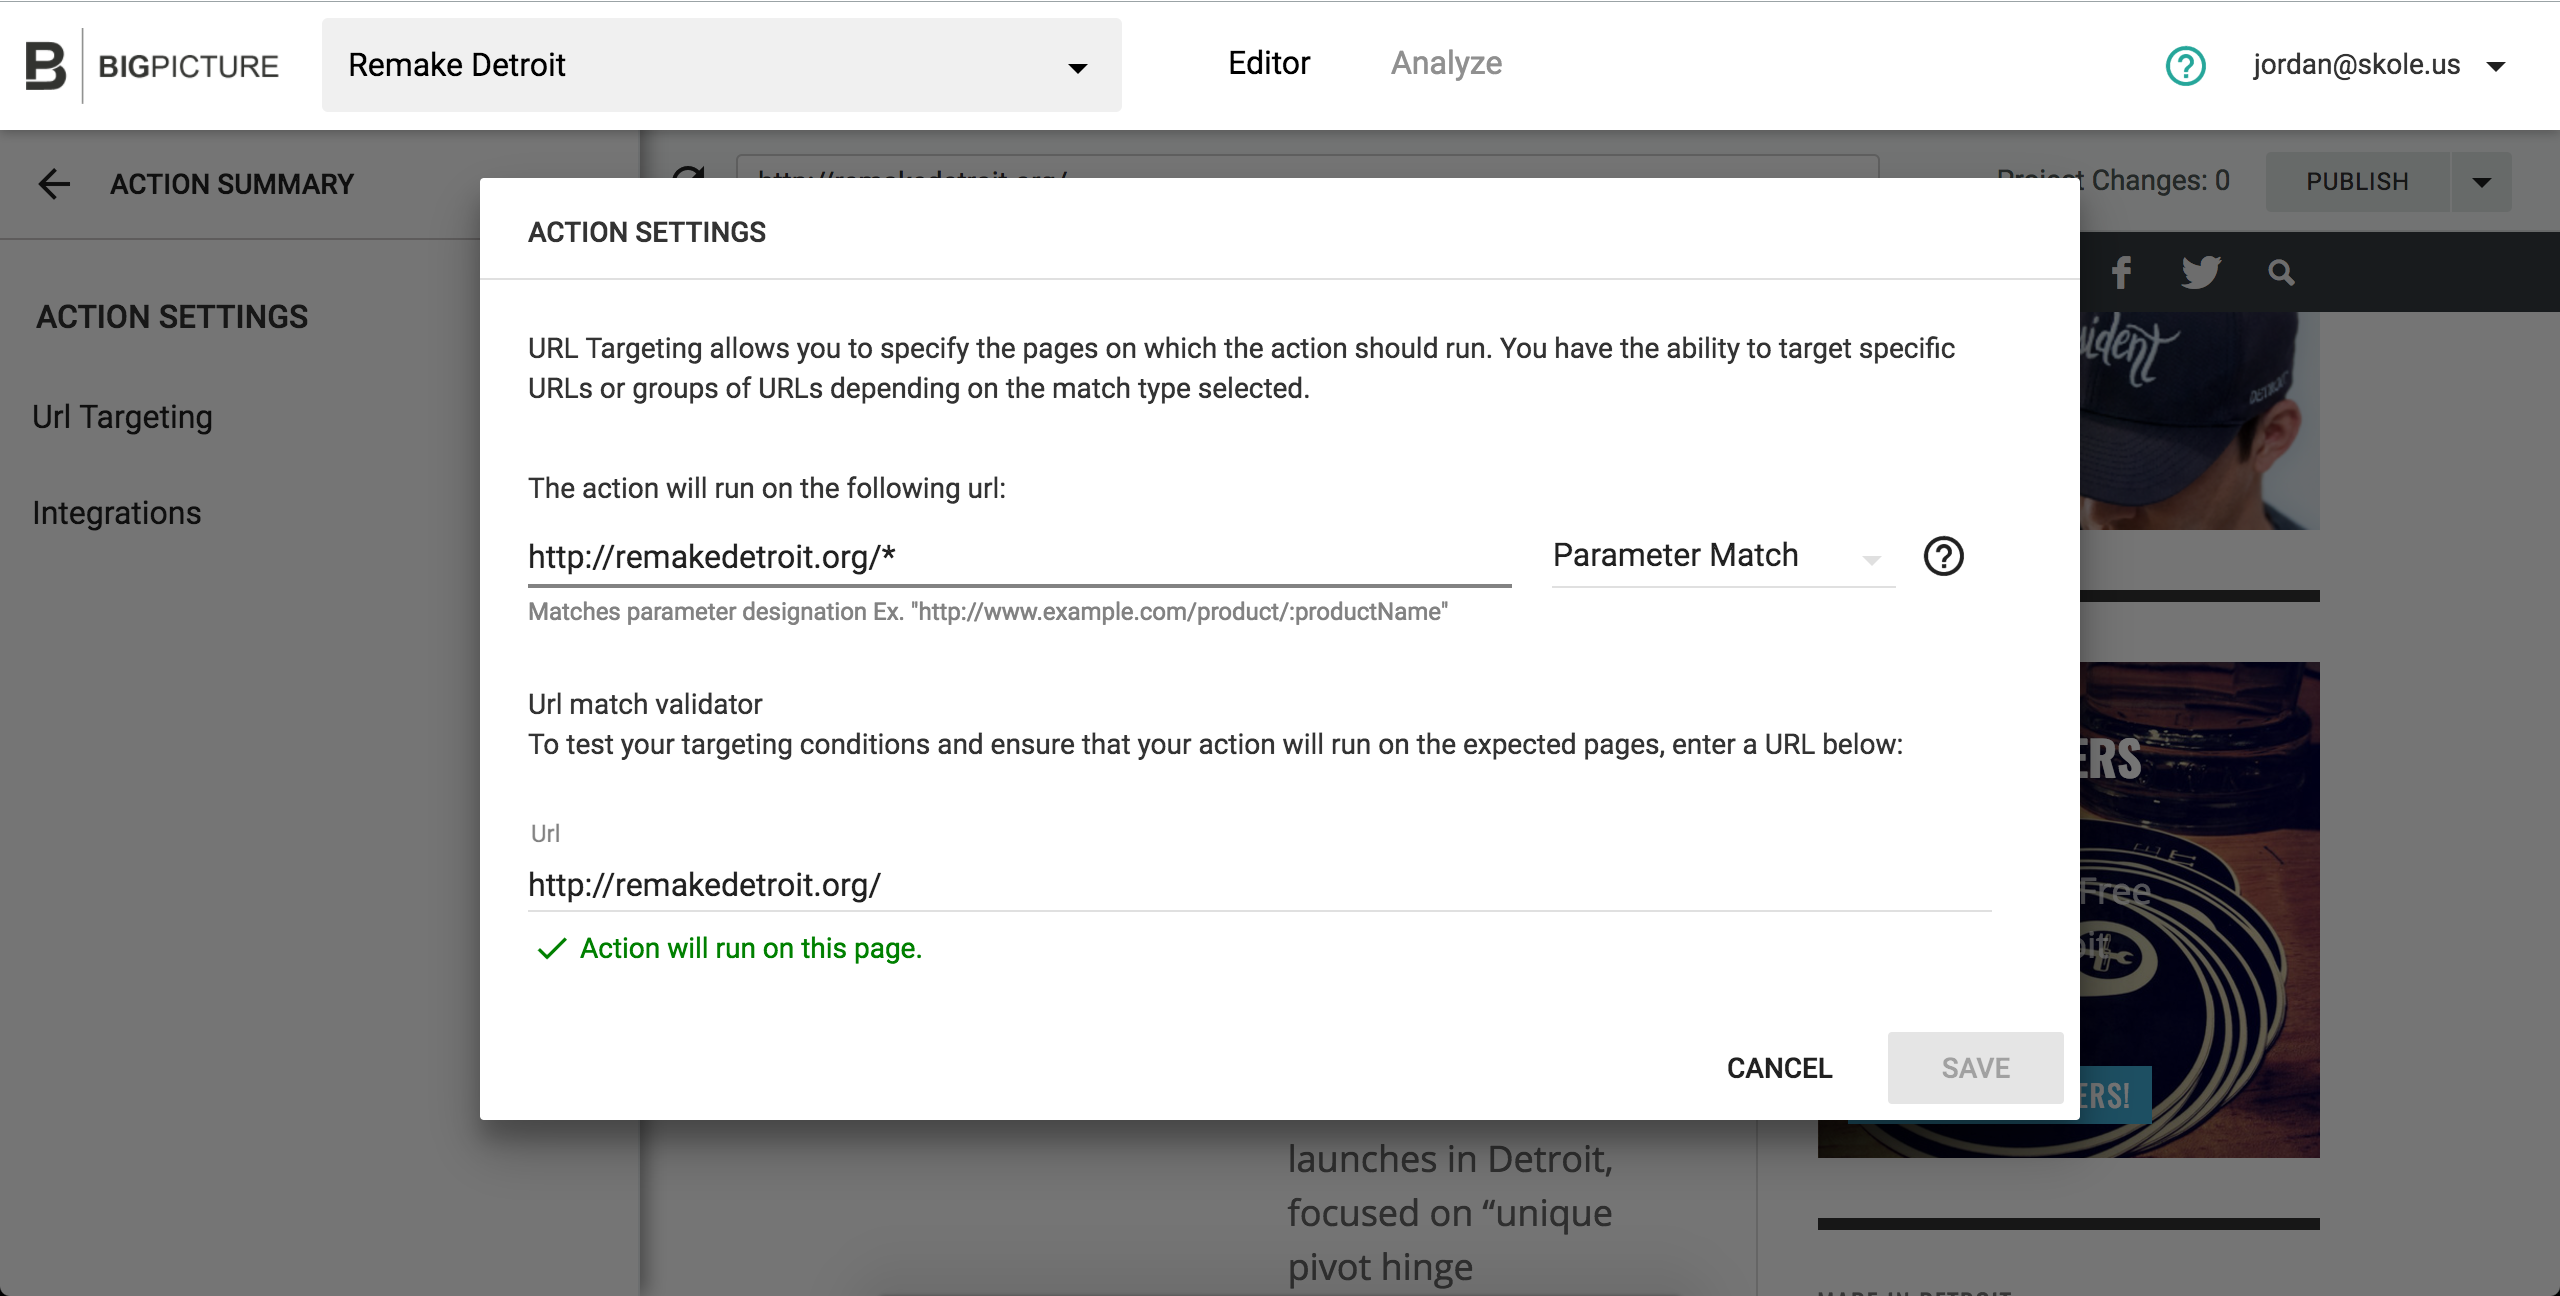Click 'Action will run on this page.' message
The image size is (2560, 1296).
tap(751, 948)
